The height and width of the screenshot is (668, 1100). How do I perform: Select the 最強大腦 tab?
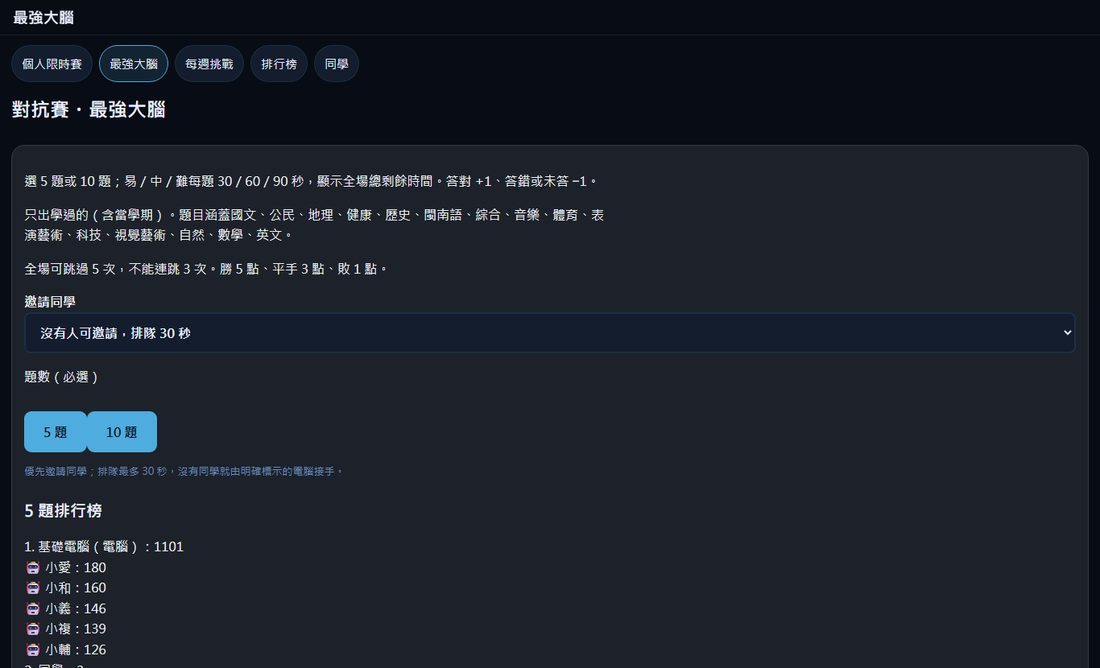[x=133, y=64]
